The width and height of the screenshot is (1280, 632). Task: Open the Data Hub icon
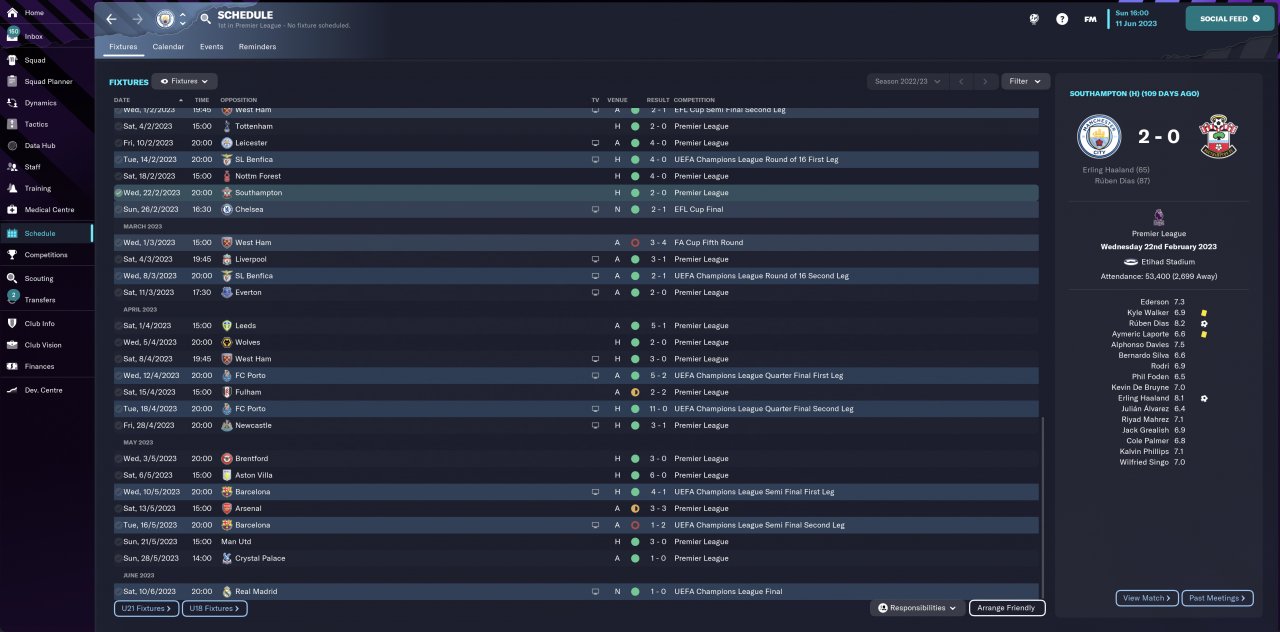[13, 145]
